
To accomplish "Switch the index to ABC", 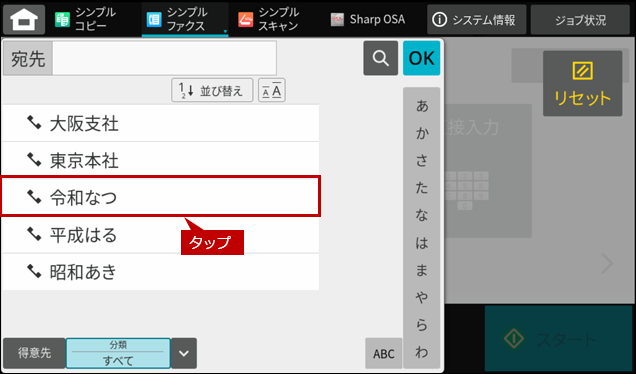I will (x=384, y=353).
